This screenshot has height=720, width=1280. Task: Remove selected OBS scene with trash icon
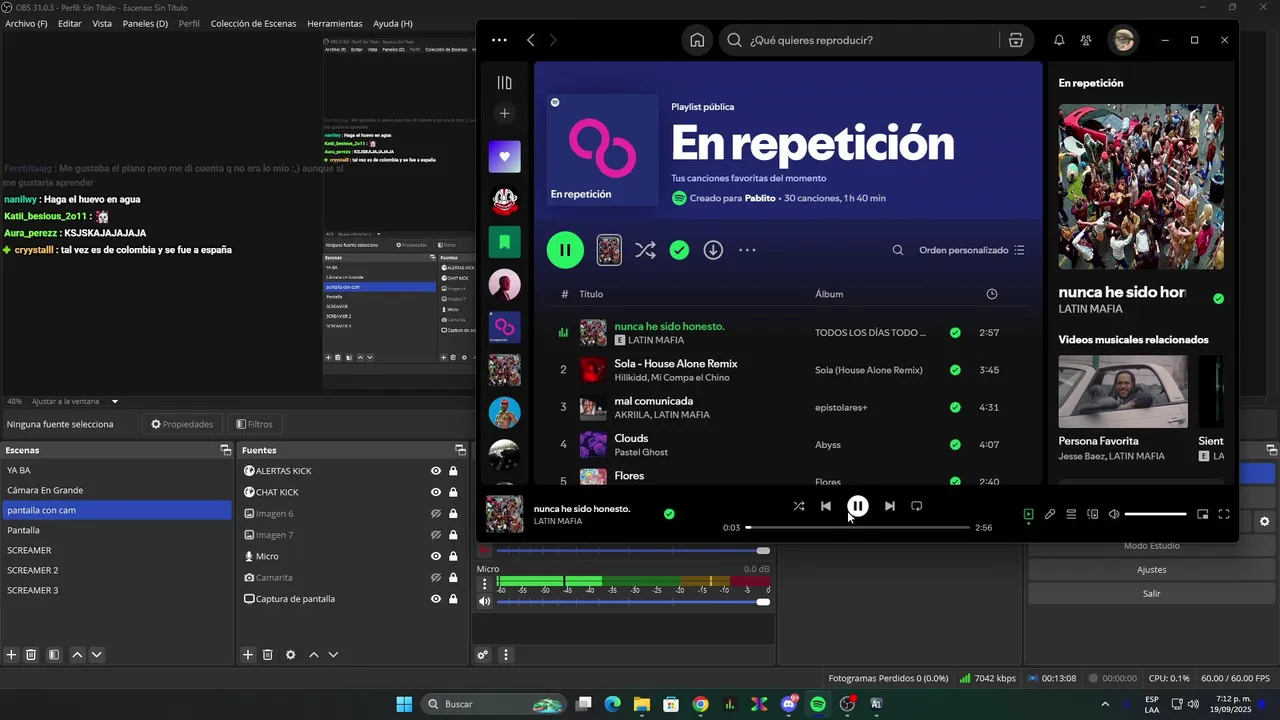pyautogui.click(x=31, y=655)
